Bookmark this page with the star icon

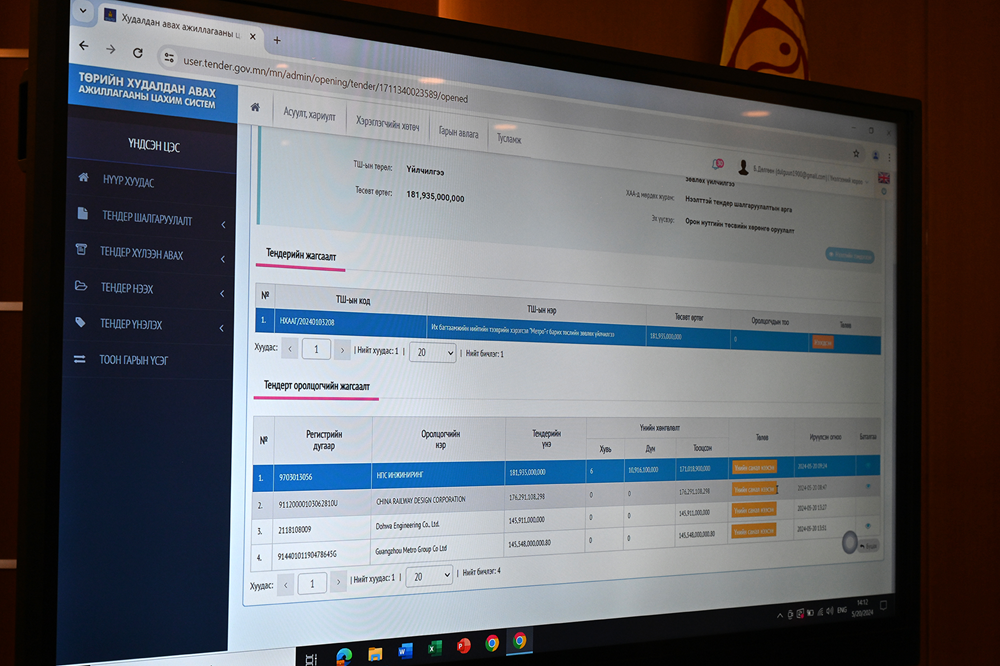tap(856, 154)
